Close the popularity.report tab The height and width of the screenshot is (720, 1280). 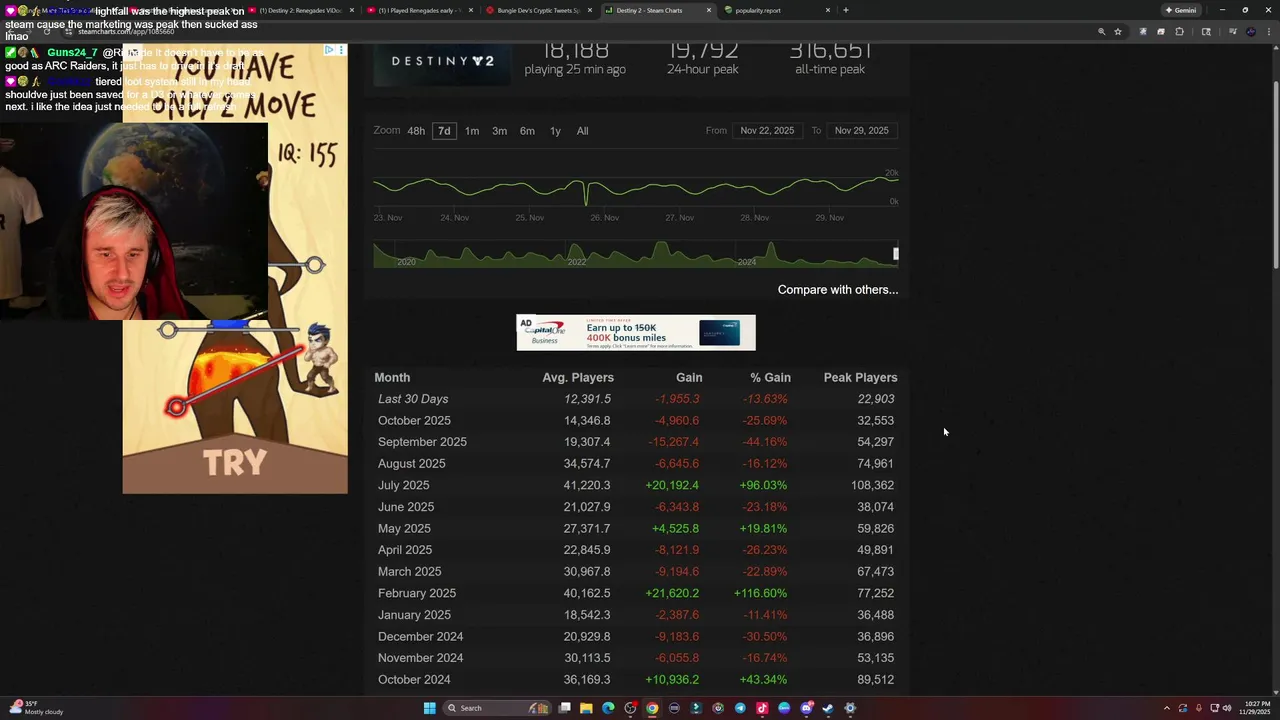pos(828,10)
